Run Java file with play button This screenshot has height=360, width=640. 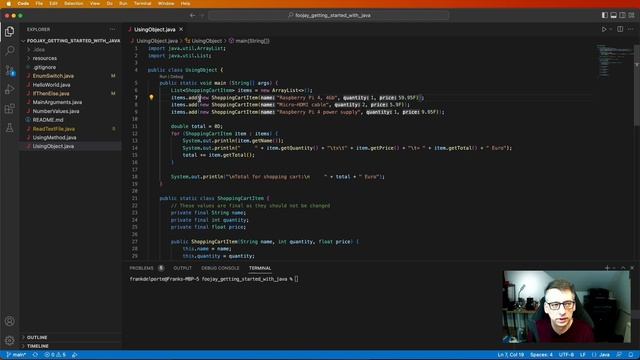point(604,29)
